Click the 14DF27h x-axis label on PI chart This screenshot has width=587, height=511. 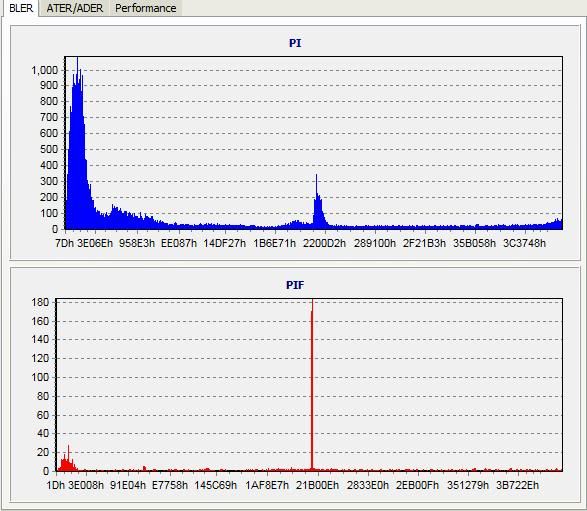click(224, 243)
